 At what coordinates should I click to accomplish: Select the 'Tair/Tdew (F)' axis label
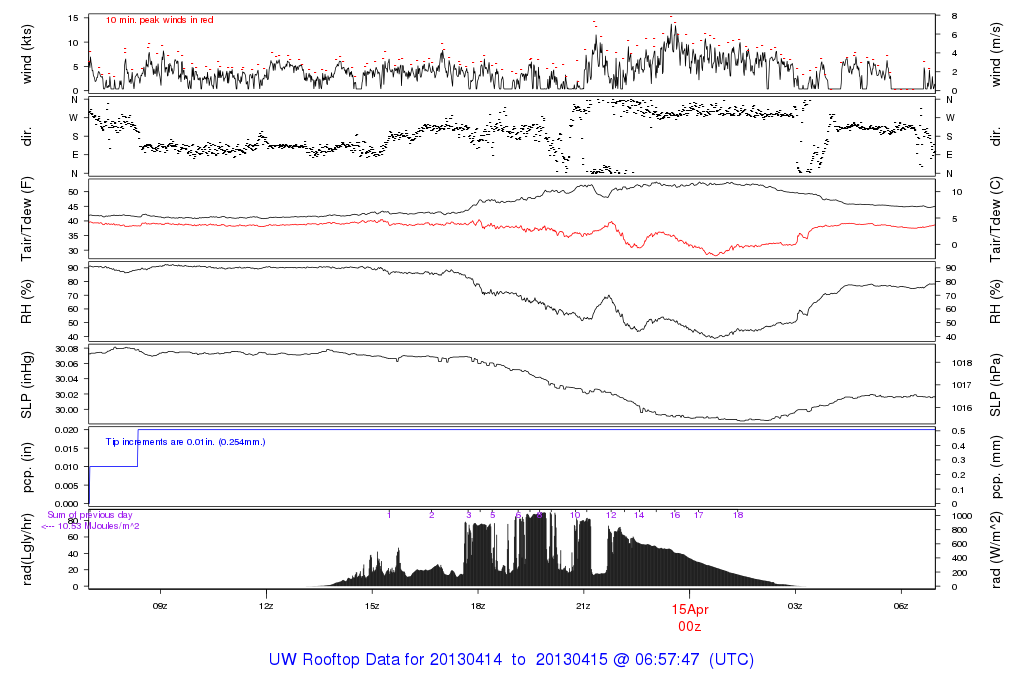pyautogui.click(x=27, y=219)
